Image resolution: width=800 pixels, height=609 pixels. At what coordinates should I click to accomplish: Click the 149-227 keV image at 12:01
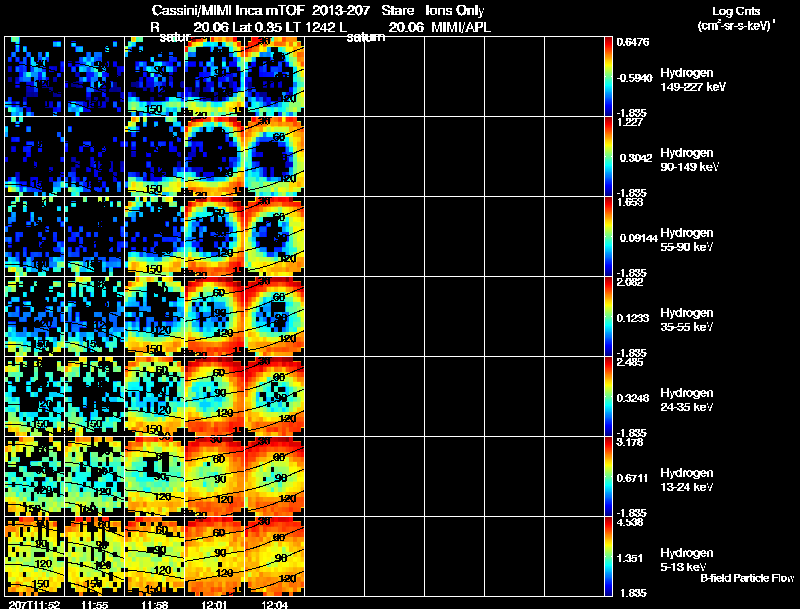tap(215, 76)
